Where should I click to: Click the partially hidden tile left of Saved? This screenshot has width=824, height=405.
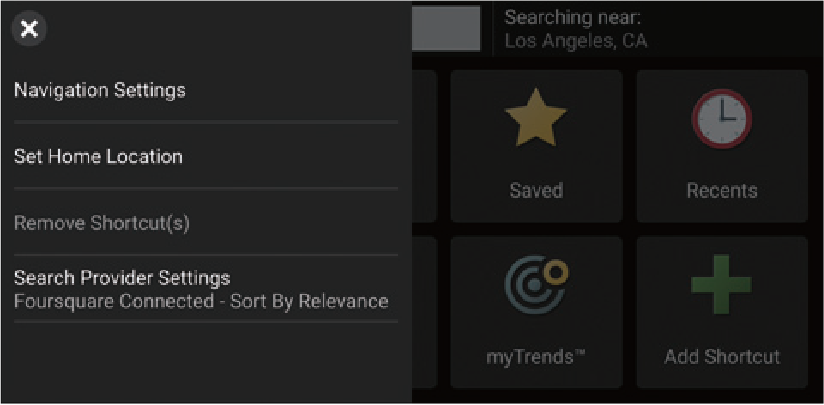click(x=425, y=145)
